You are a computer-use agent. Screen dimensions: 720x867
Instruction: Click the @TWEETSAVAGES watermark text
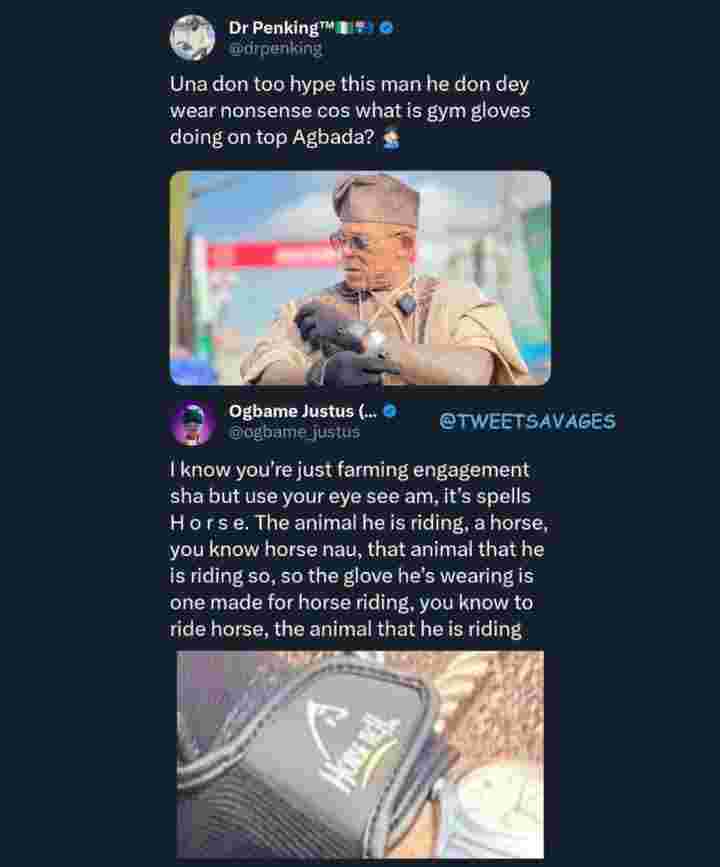(x=527, y=421)
